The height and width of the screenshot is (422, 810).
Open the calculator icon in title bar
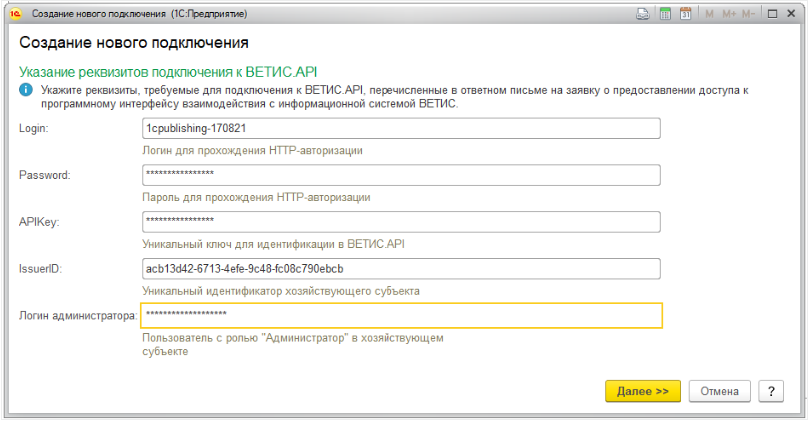click(x=665, y=14)
